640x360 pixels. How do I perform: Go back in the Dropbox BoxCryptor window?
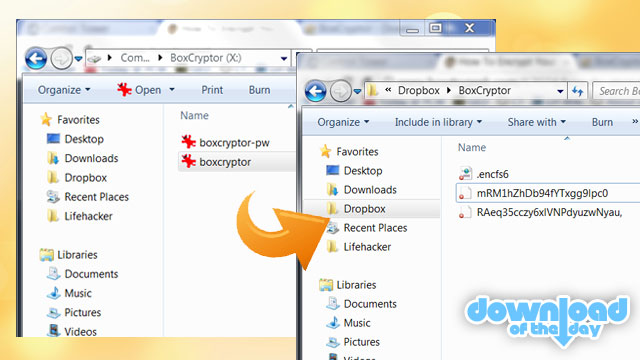(x=316, y=91)
